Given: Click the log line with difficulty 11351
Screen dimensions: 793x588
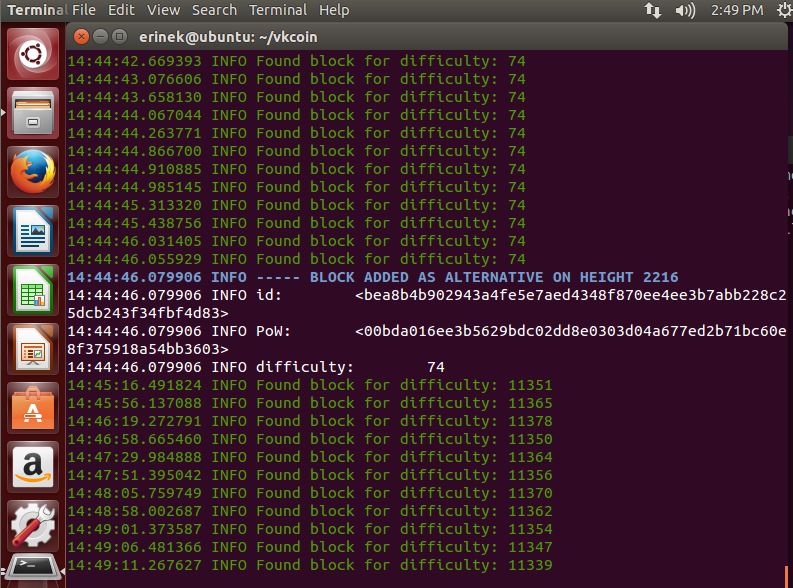Looking at the screenshot, I should (310, 385).
